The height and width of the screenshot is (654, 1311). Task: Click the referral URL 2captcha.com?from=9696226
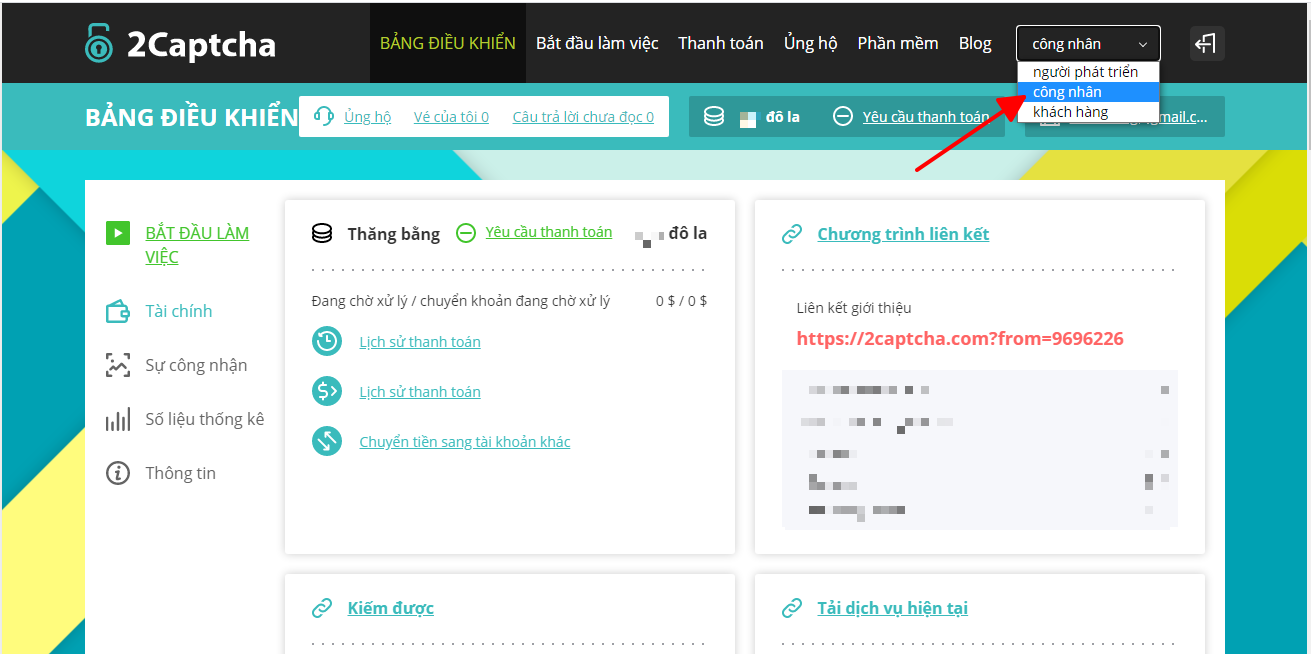click(x=960, y=339)
